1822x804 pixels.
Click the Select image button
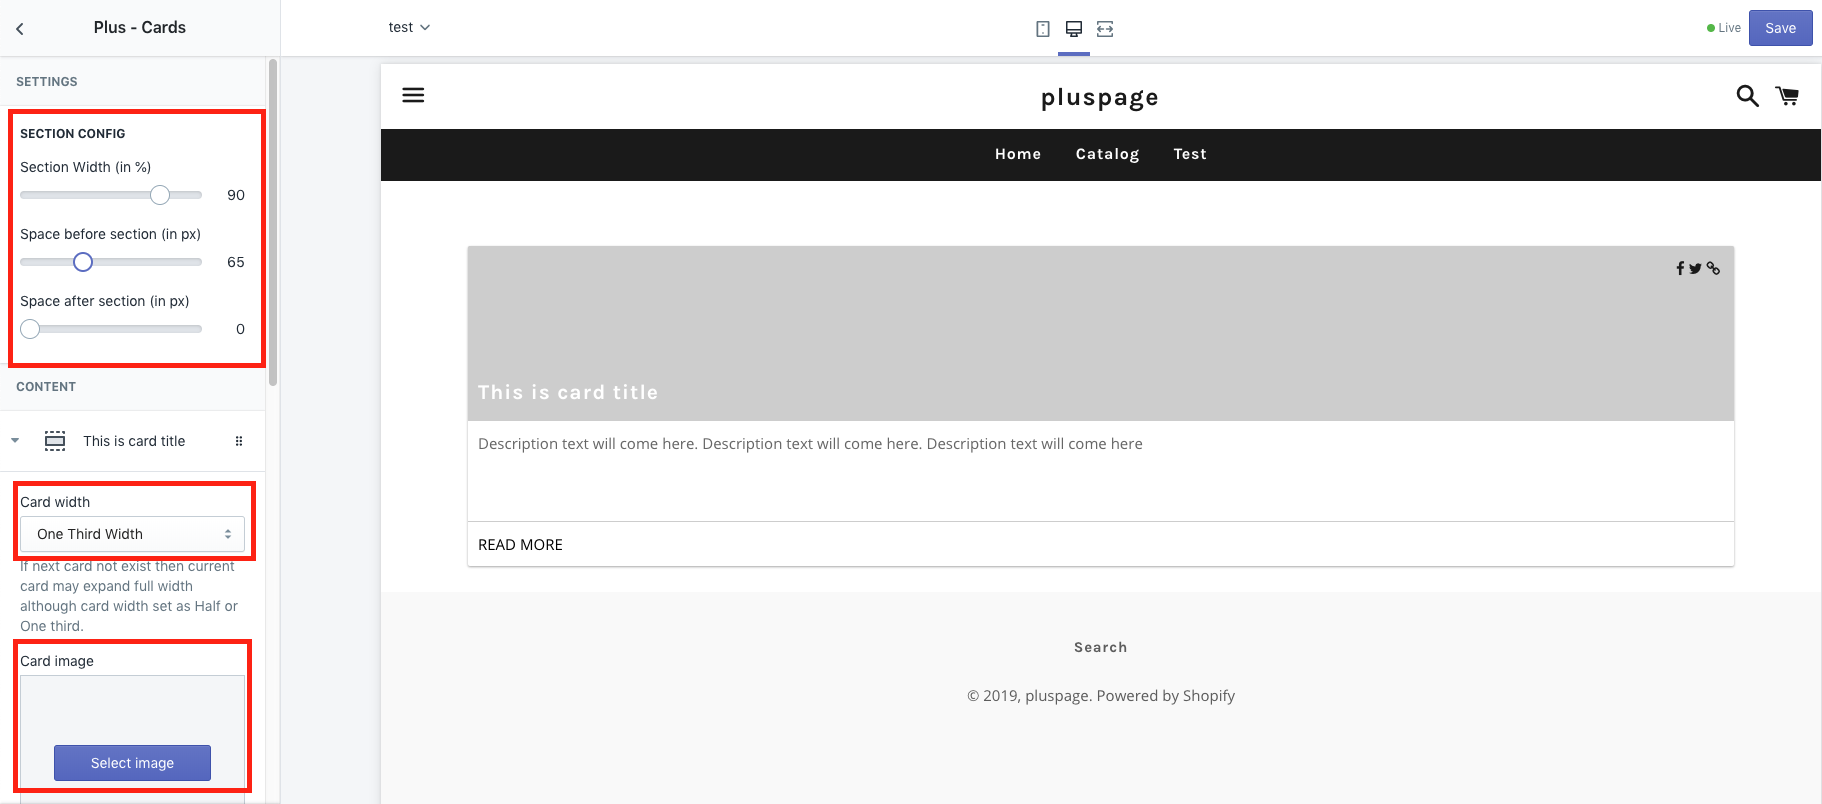(132, 763)
